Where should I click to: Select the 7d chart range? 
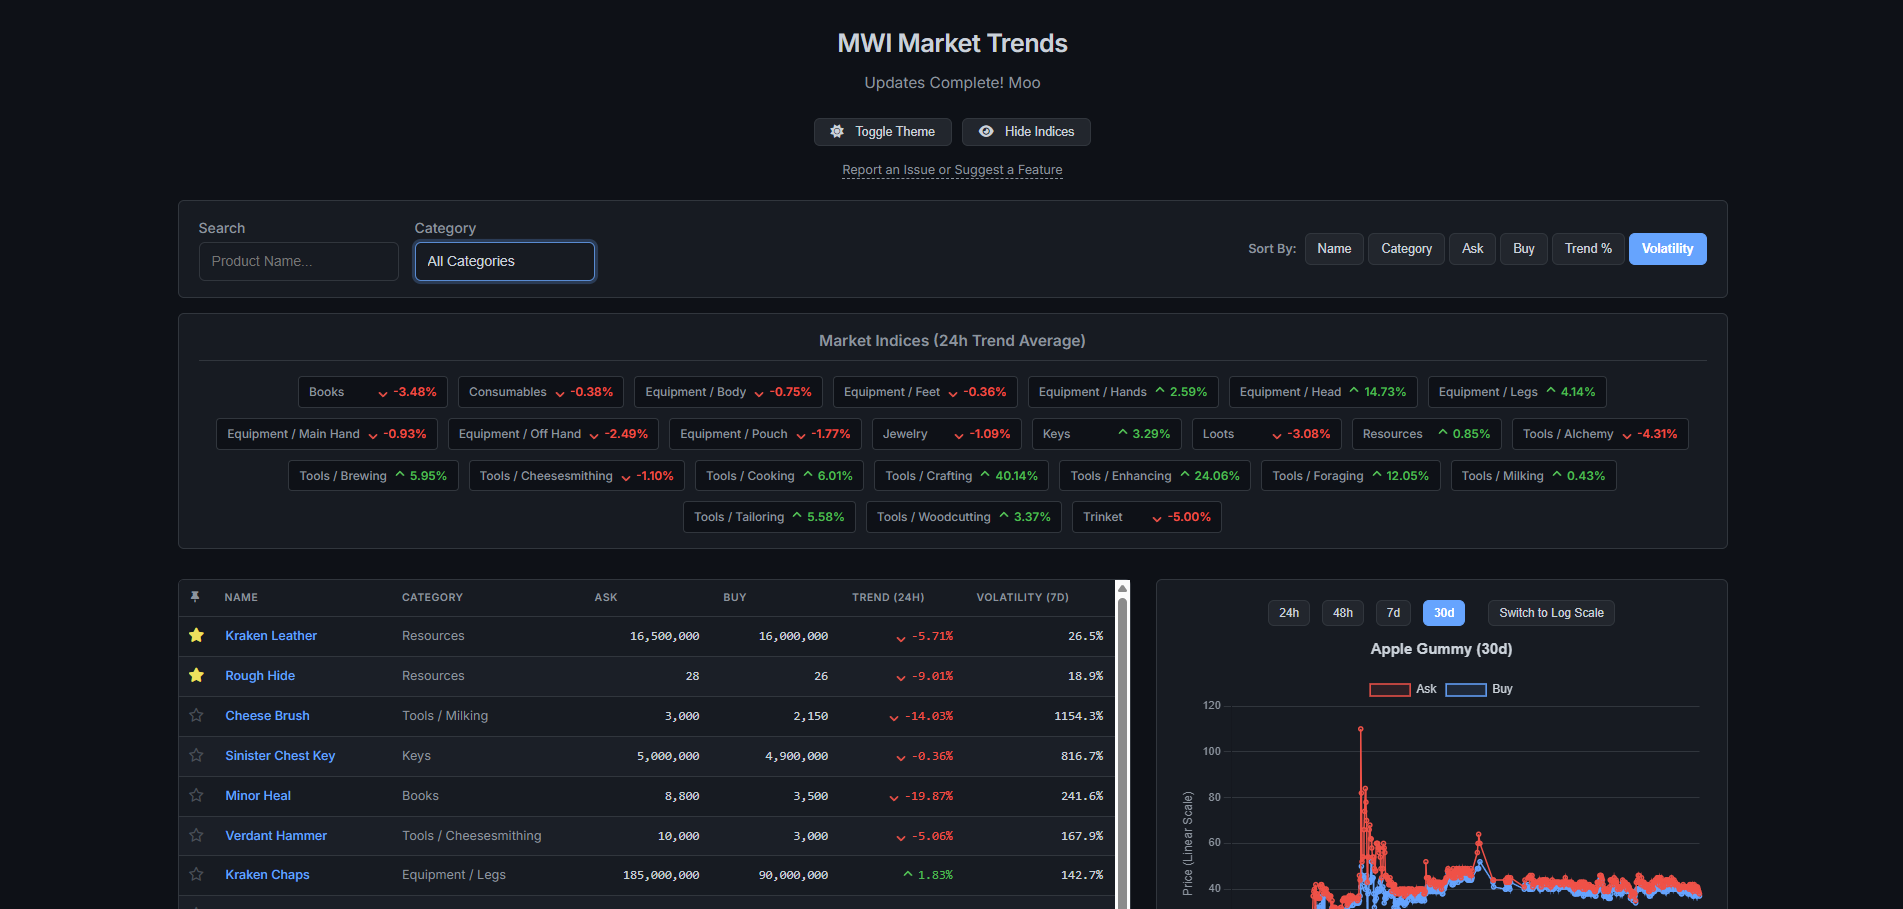(x=1393, y=613)
